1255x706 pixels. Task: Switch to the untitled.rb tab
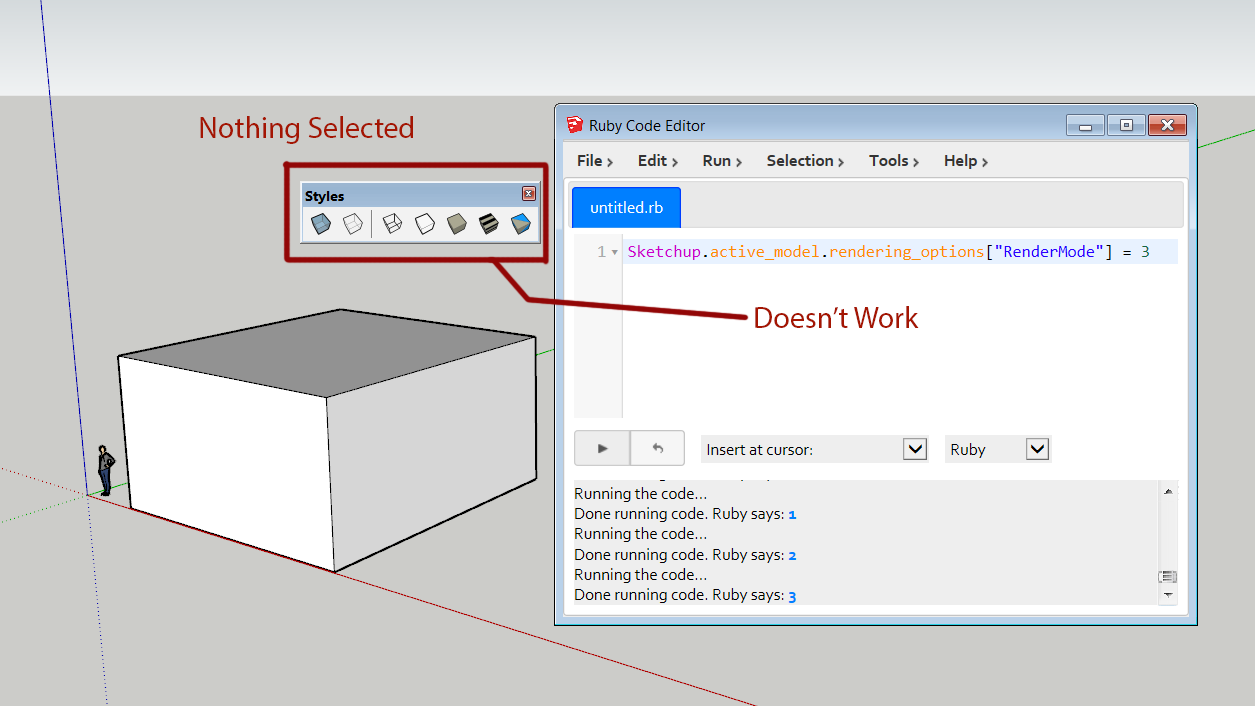(x=625, y=207)
